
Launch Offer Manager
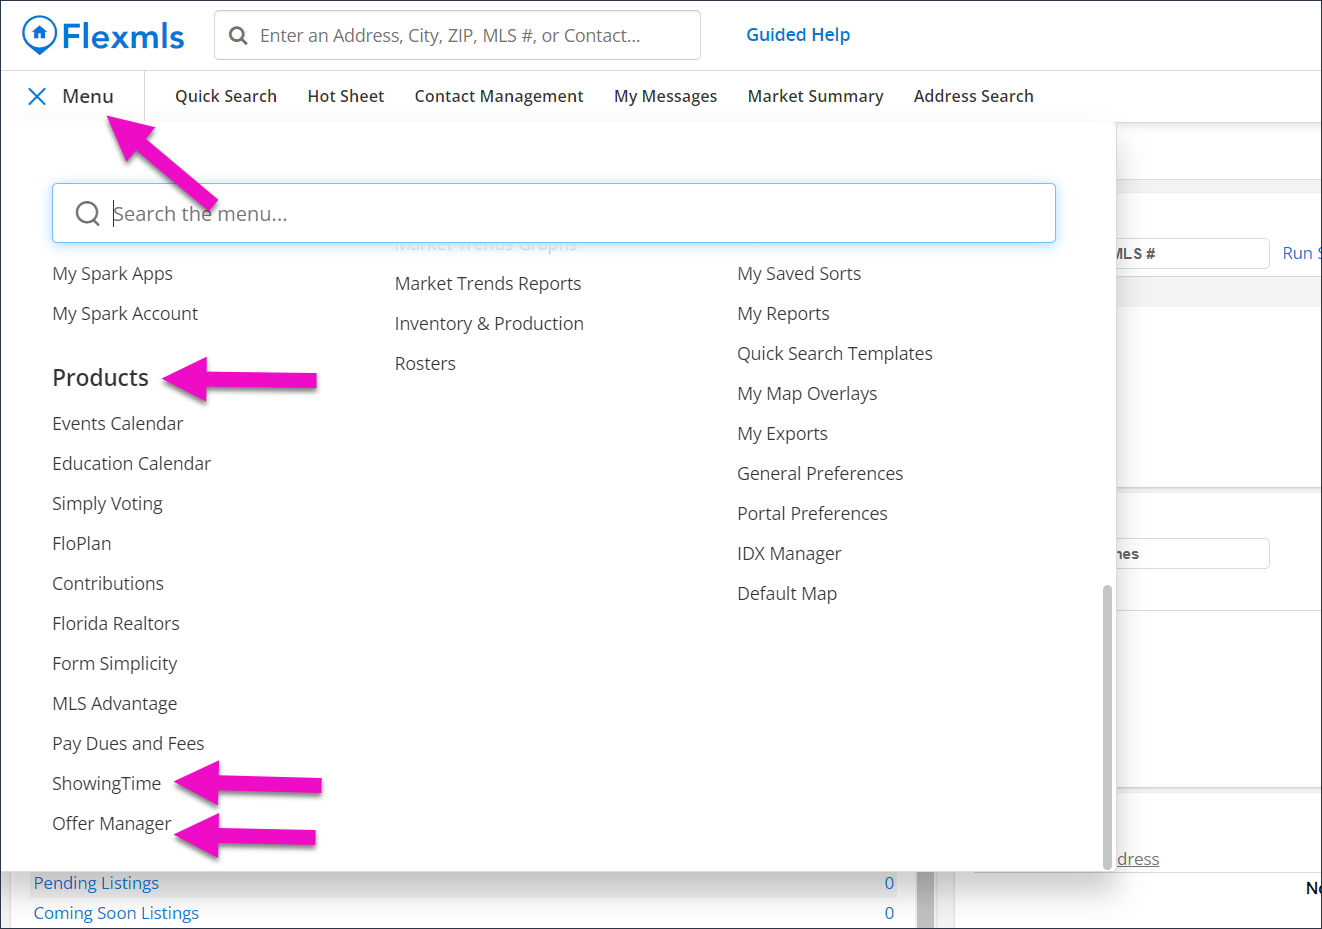pos(112,824)
